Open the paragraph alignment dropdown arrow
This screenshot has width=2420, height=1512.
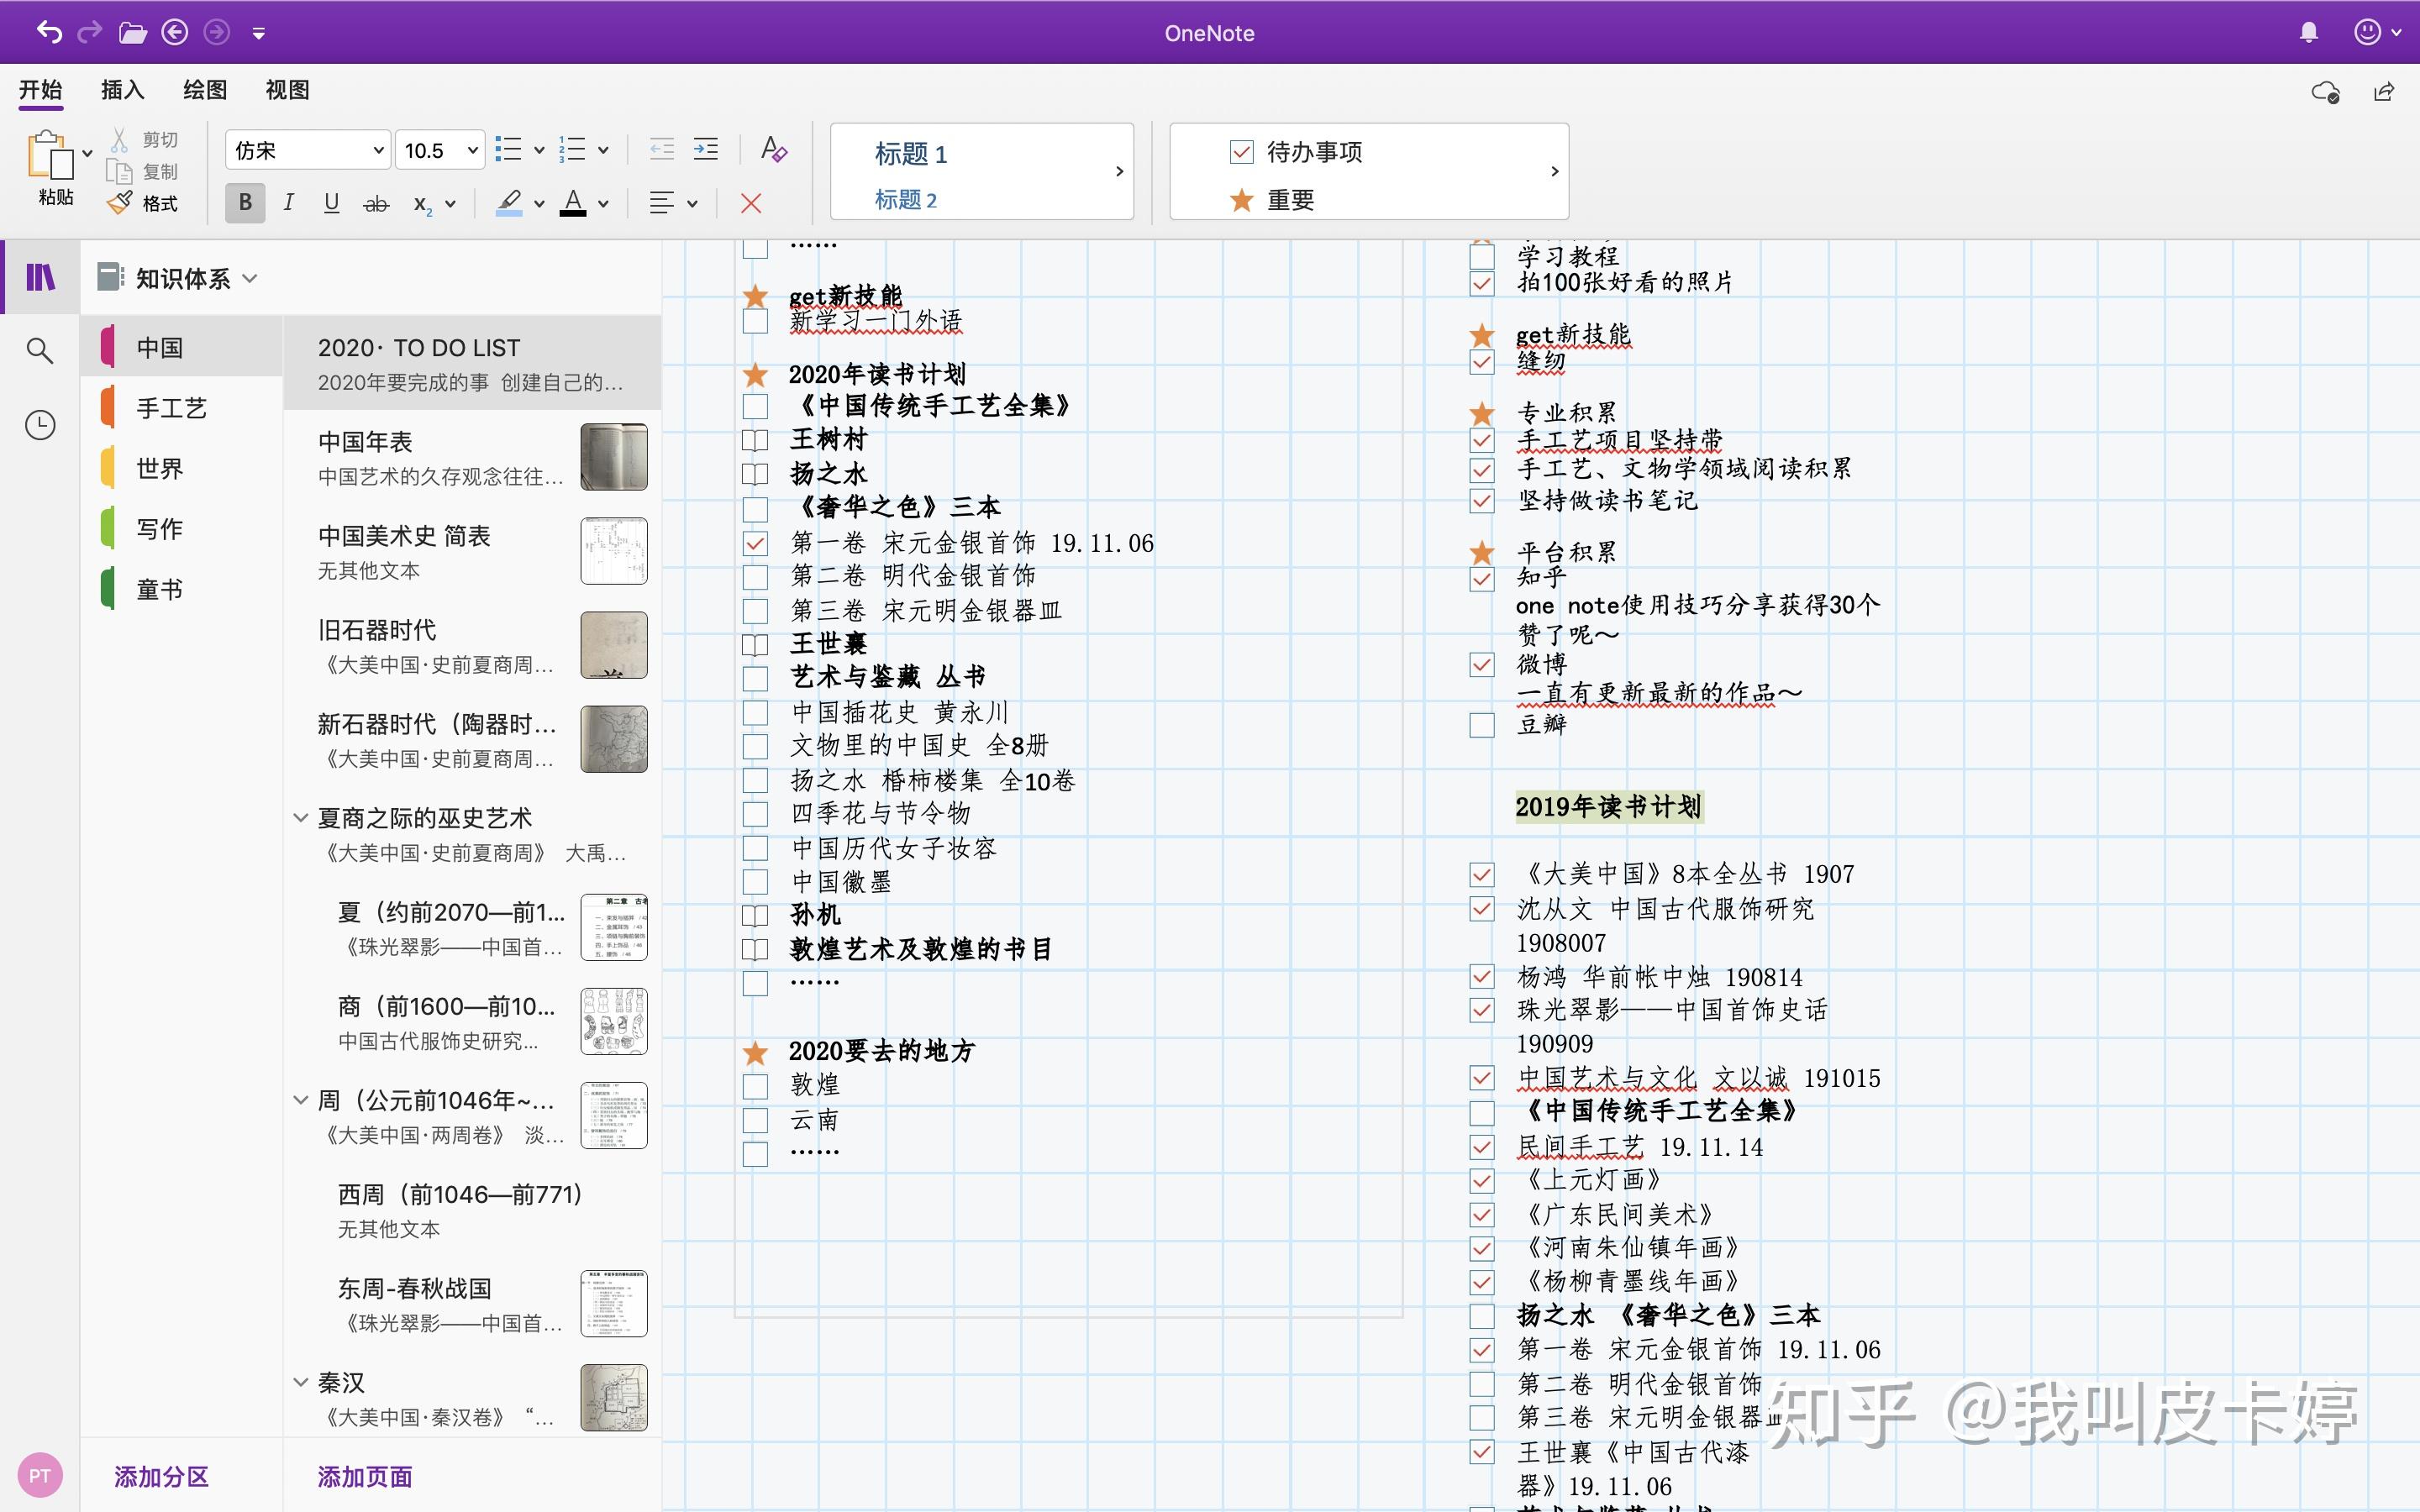692,204
